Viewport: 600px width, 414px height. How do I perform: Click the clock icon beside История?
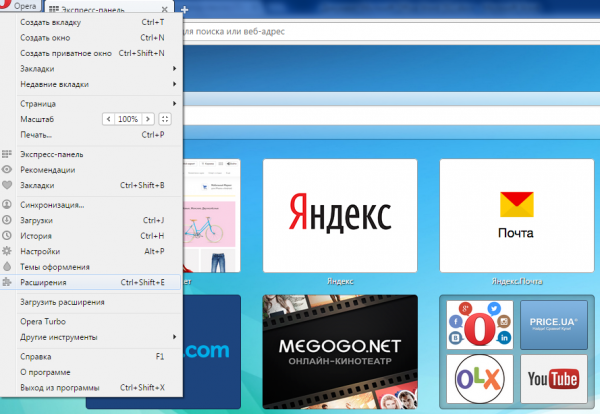click(x=7, y=236)
